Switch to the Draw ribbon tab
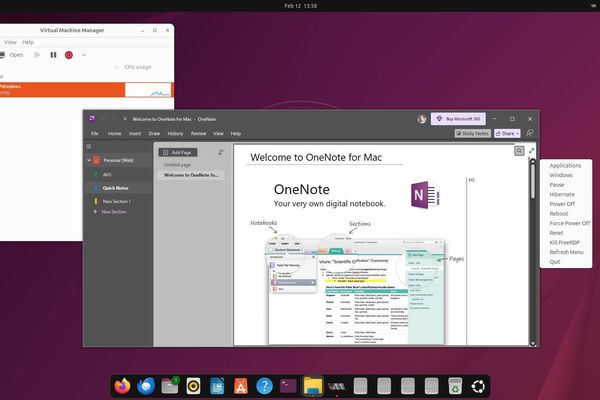 point(154,133)
